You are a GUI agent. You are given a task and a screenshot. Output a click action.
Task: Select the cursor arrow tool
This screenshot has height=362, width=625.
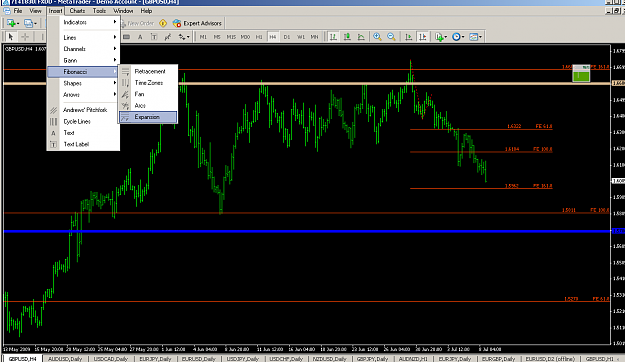coord(11,37)
